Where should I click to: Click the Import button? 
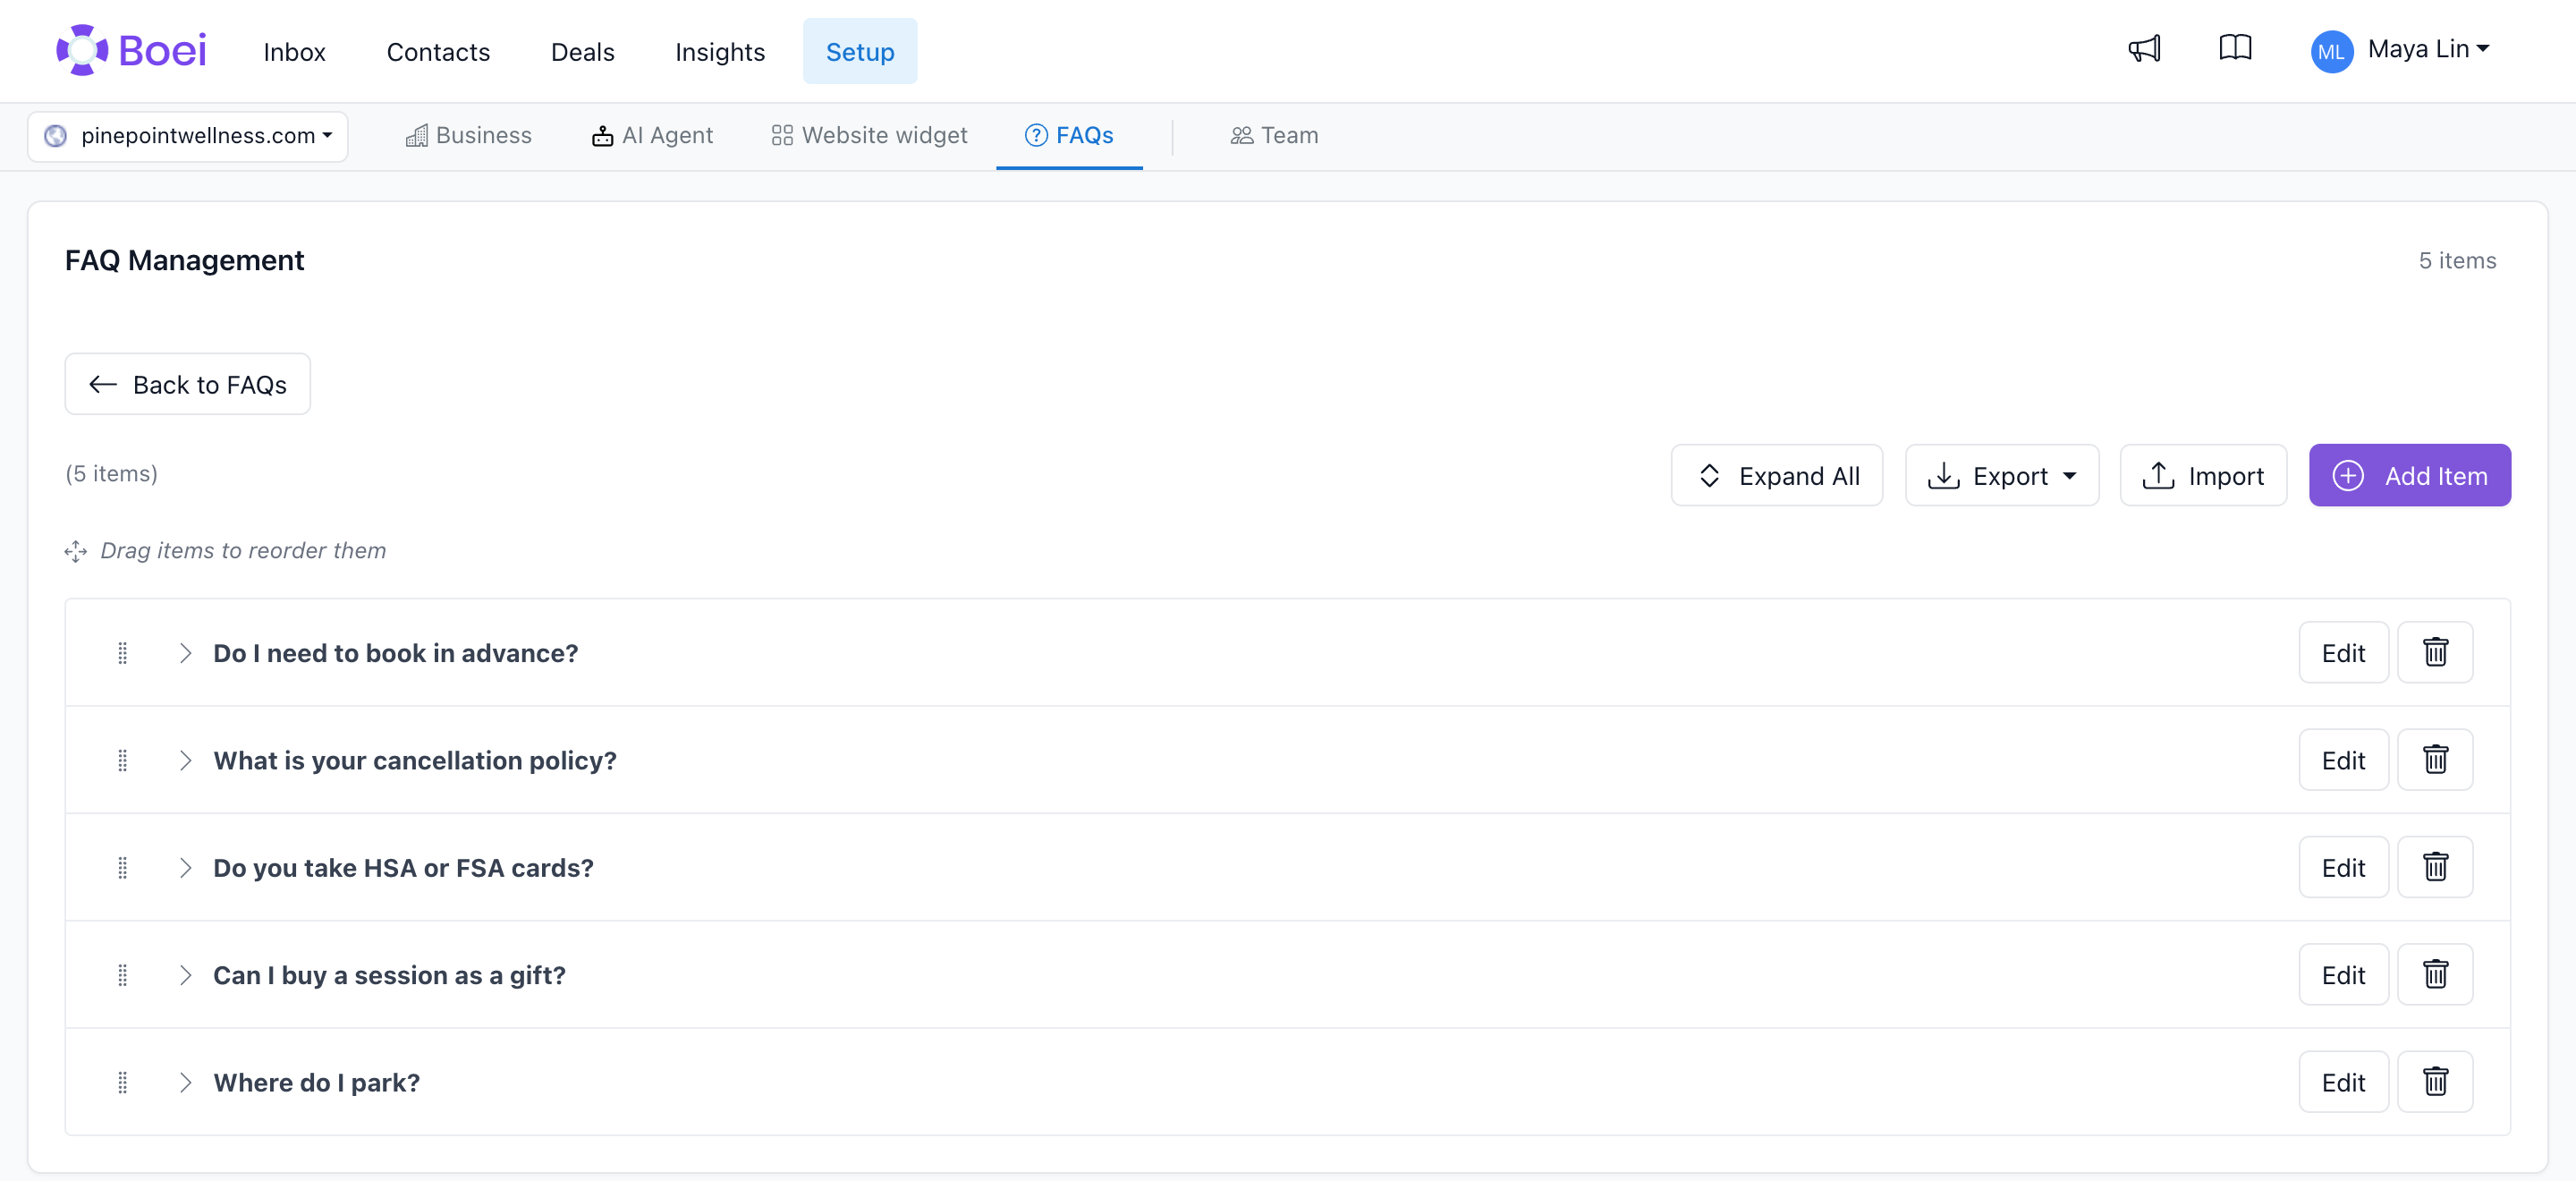[2203, 476]
